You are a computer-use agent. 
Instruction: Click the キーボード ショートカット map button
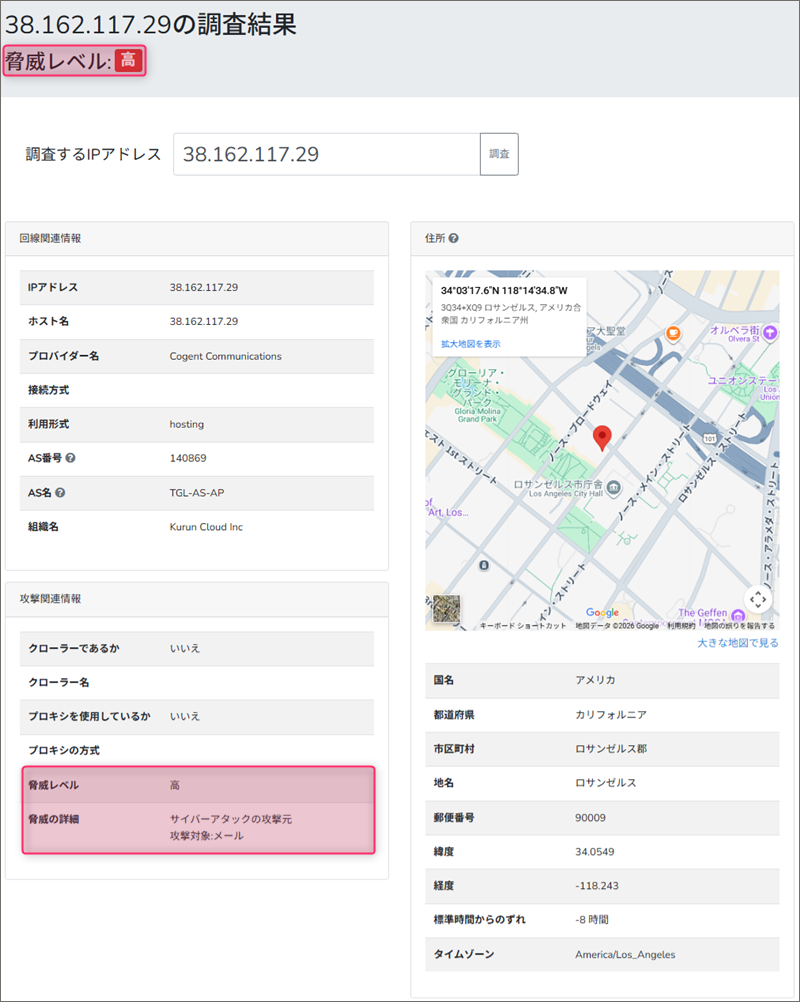[x=524, y=626]
